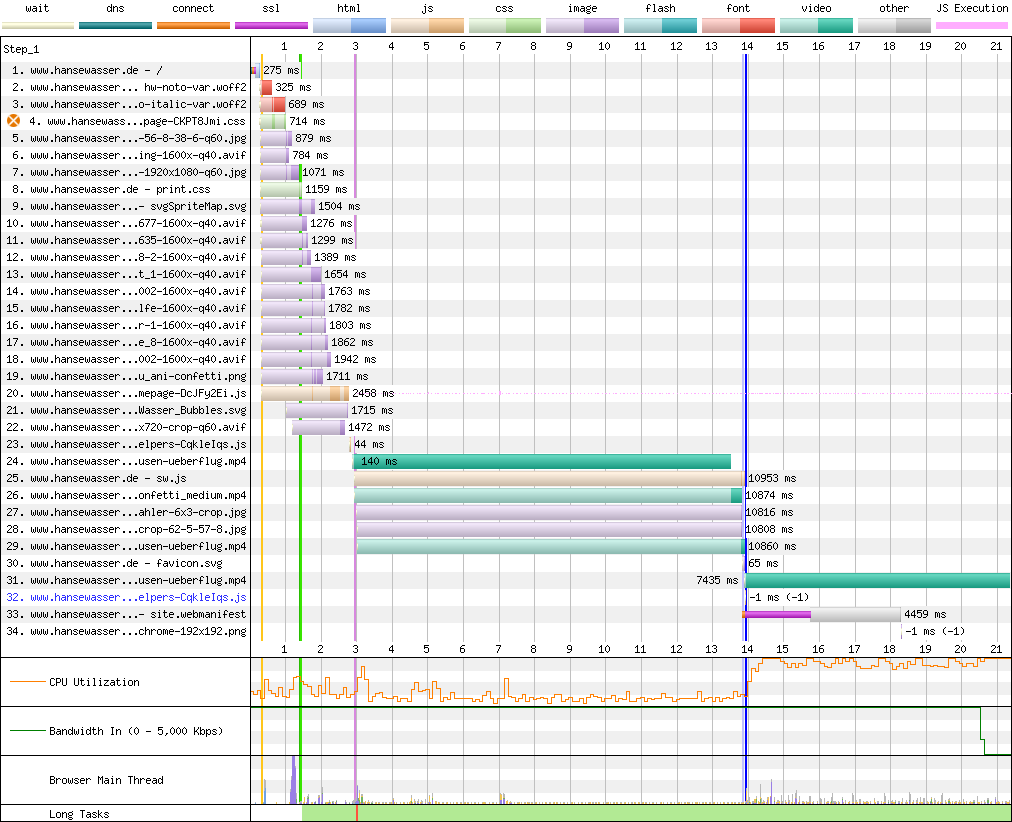The image size is (1012, 822).
Task: Click the 10953 ms timing label
Action: point(772,478)
